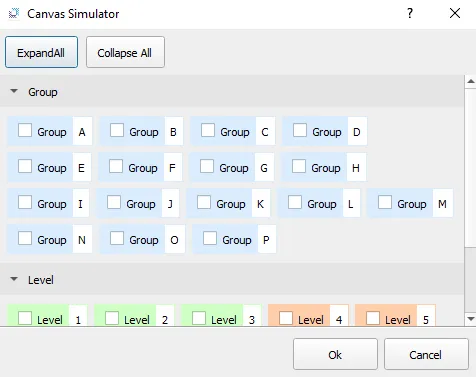Viewport: 476px width, 377px height.
Task: Check the Group H checkbox
Action: [x=299, y=166]
